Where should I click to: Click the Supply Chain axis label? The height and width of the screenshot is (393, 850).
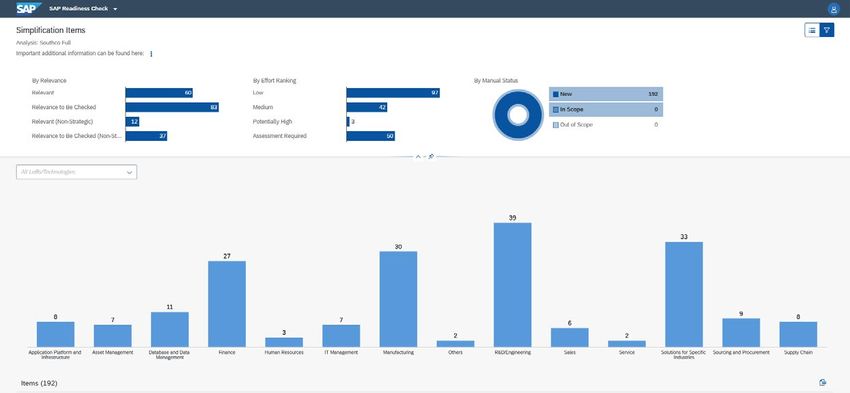pyautogui.click(x=799, y=352)
